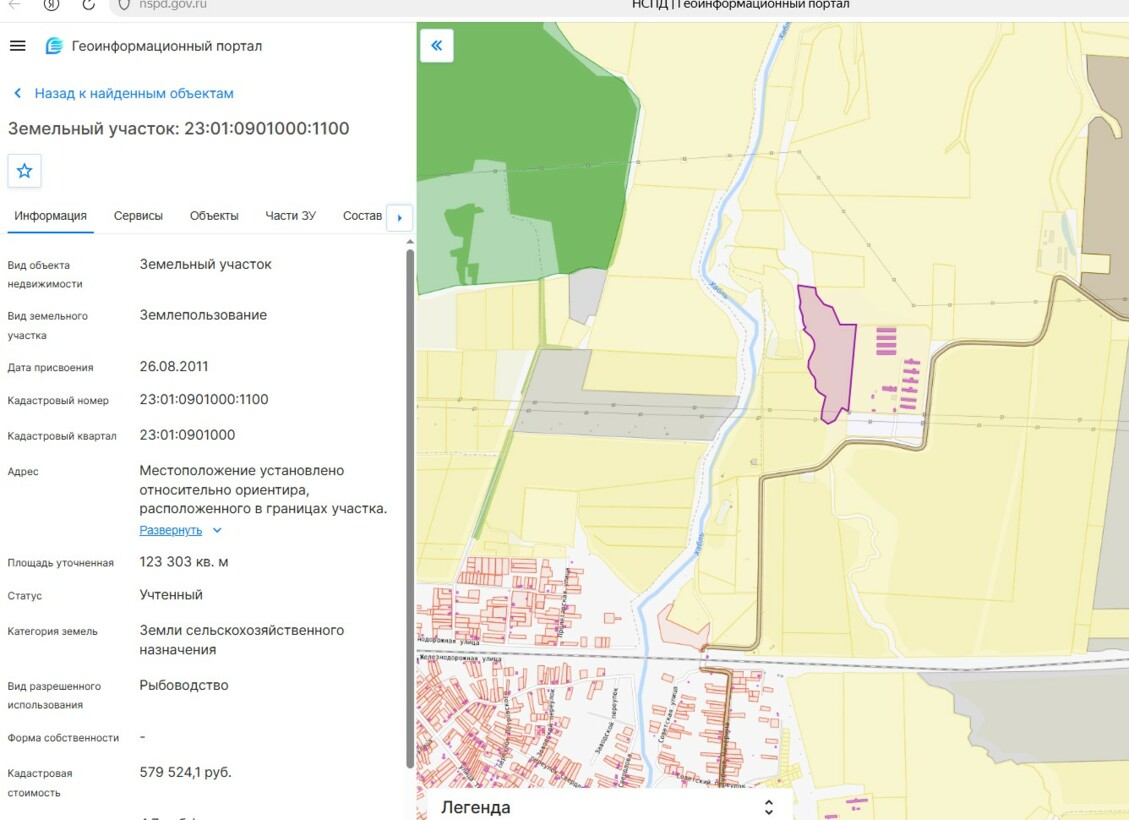This screenshot has height=820, width=1129.
Task: Switch to the Объекты tab
Action: pos(214,216)
